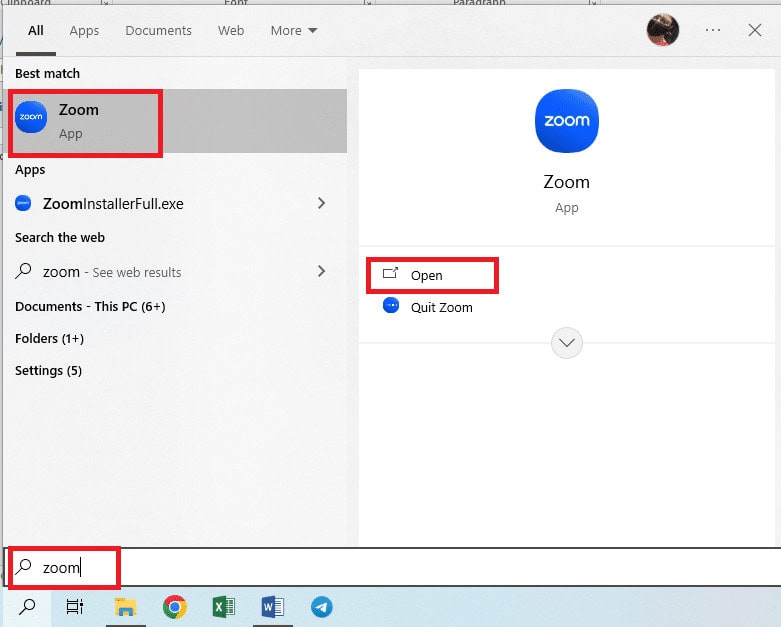Show Settings (5) results

[48, 371]
